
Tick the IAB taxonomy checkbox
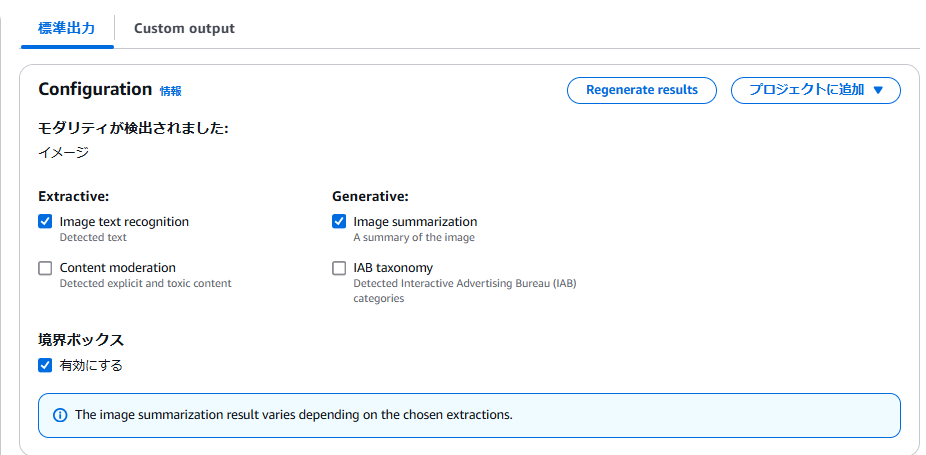[x=339, y=268]
